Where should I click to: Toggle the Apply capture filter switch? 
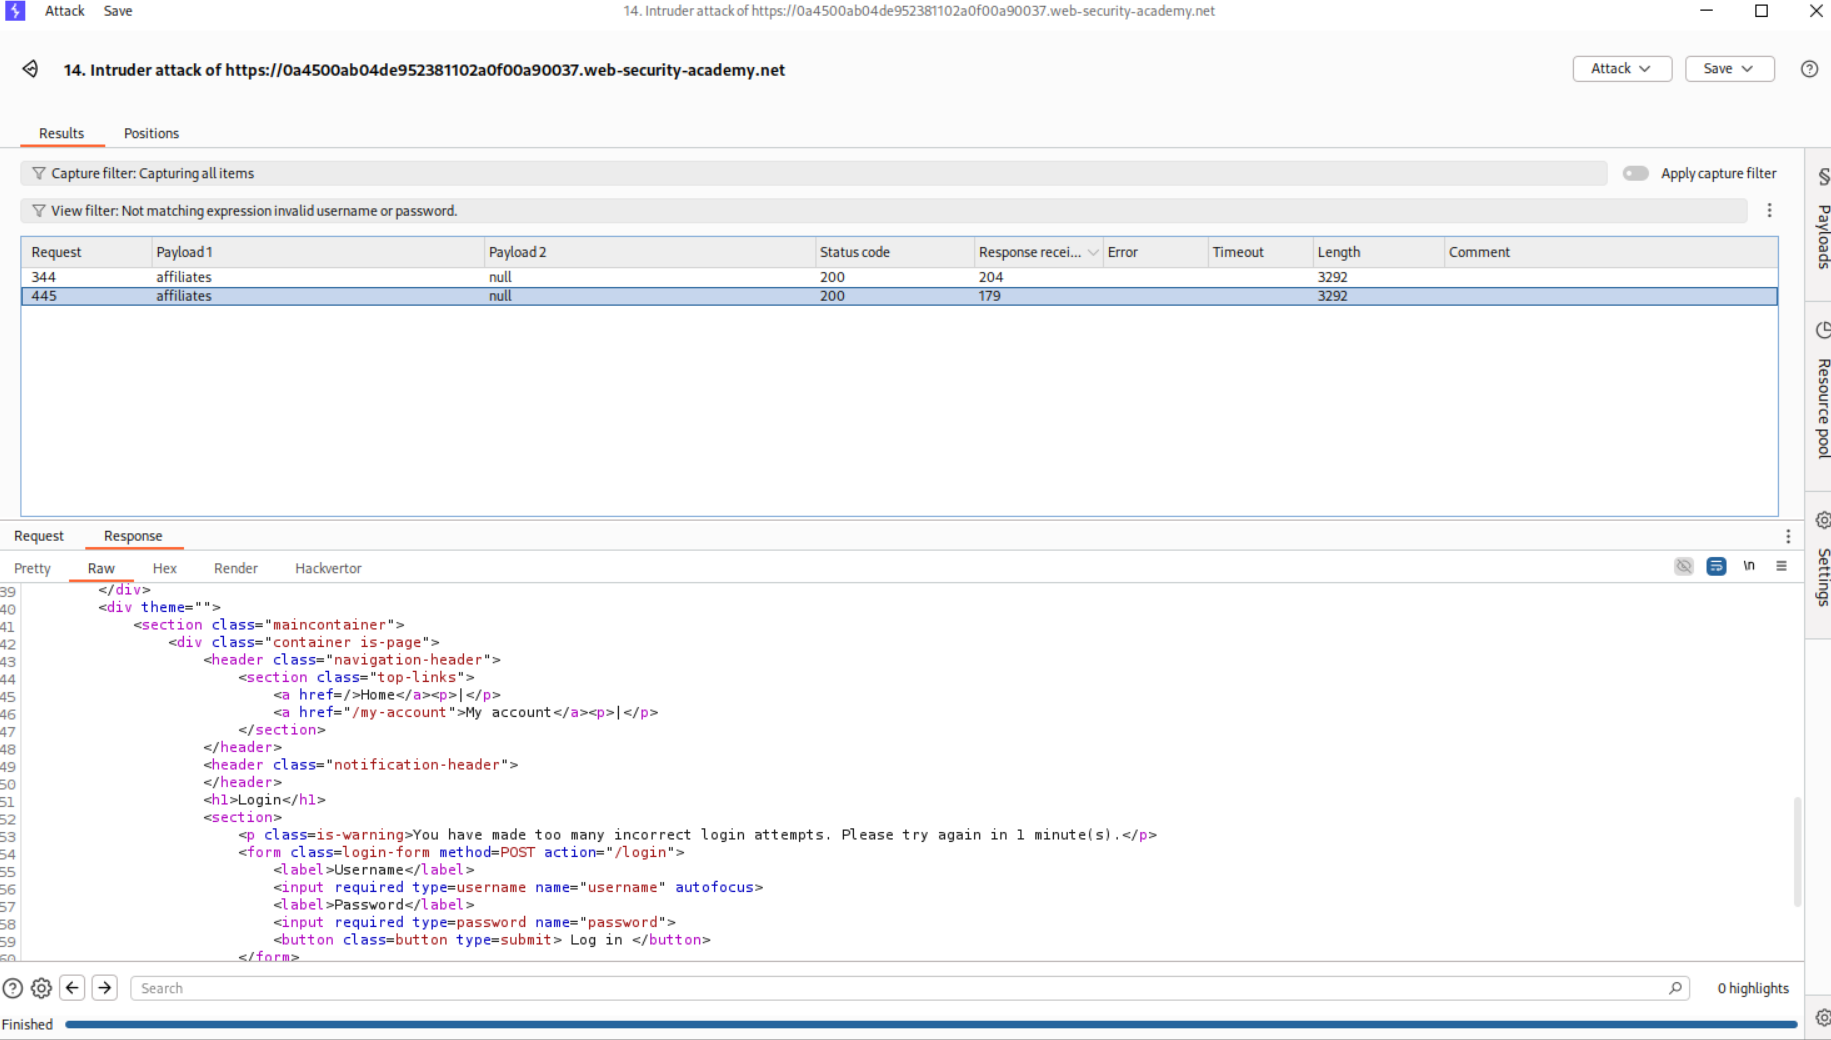pos(1635,173)
